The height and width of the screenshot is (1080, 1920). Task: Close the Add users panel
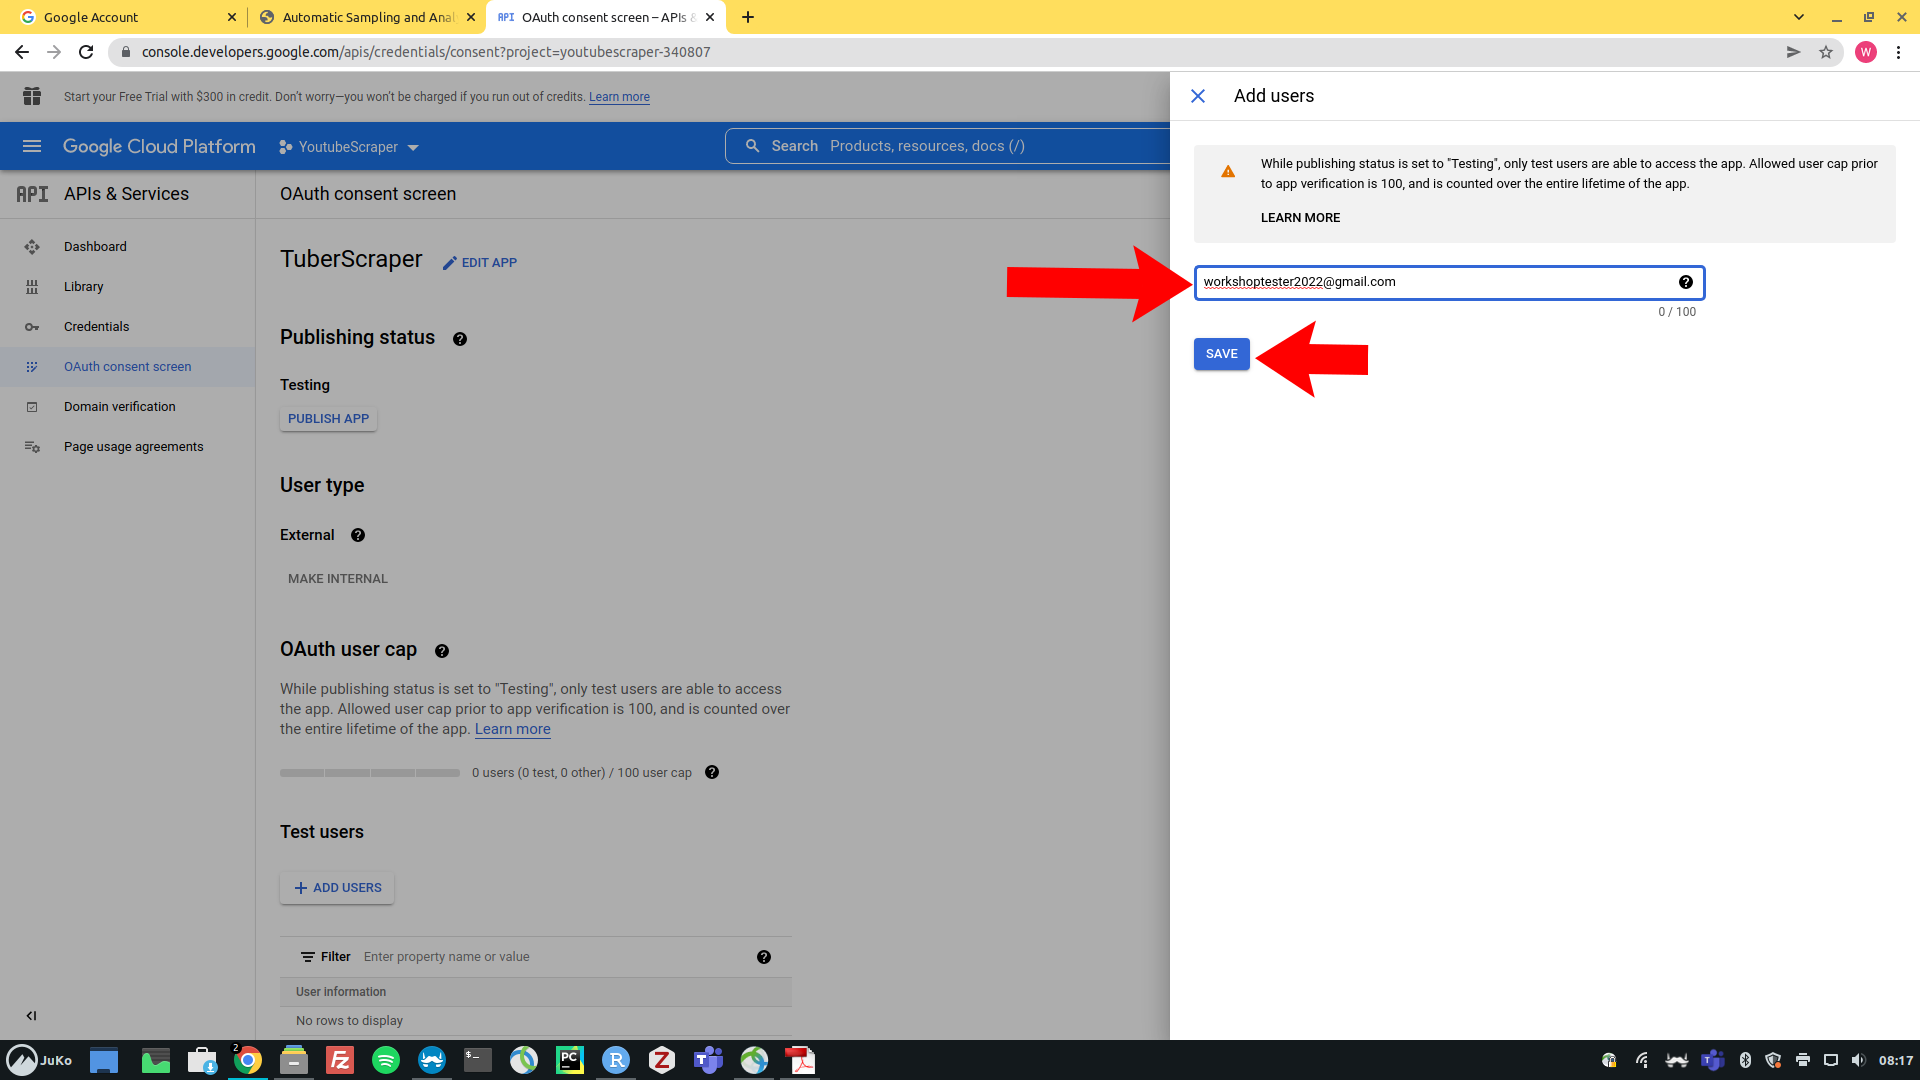coord(1198,96)
